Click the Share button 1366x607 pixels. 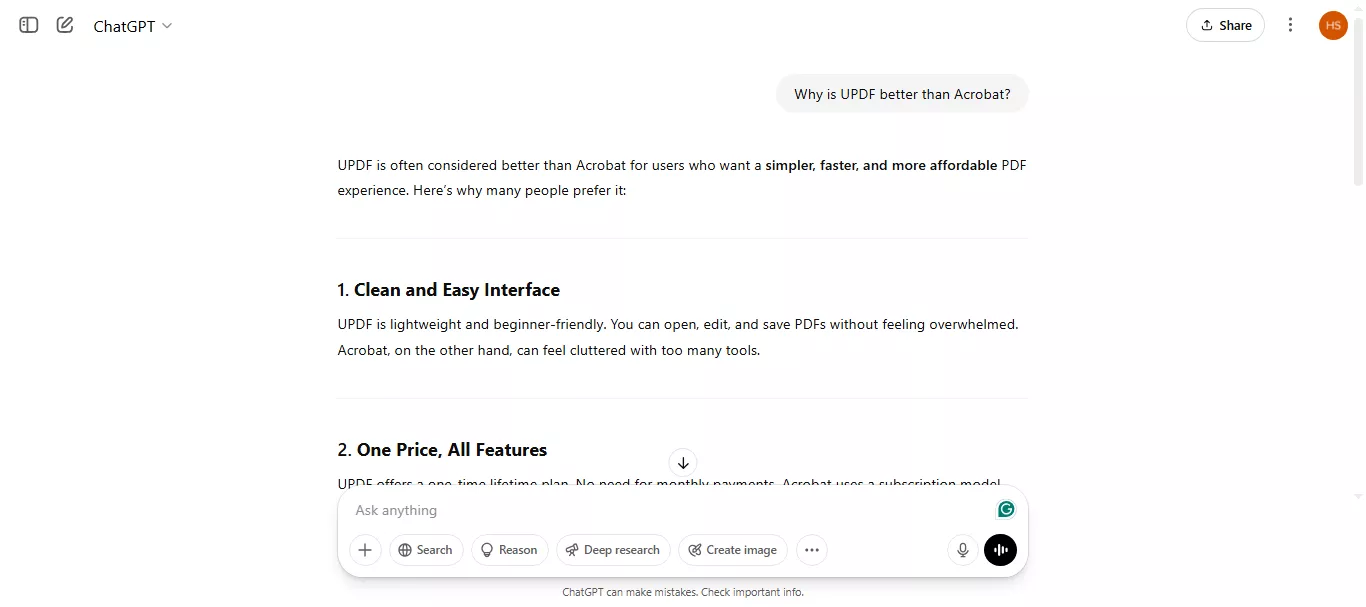[x=1225, y=25]
